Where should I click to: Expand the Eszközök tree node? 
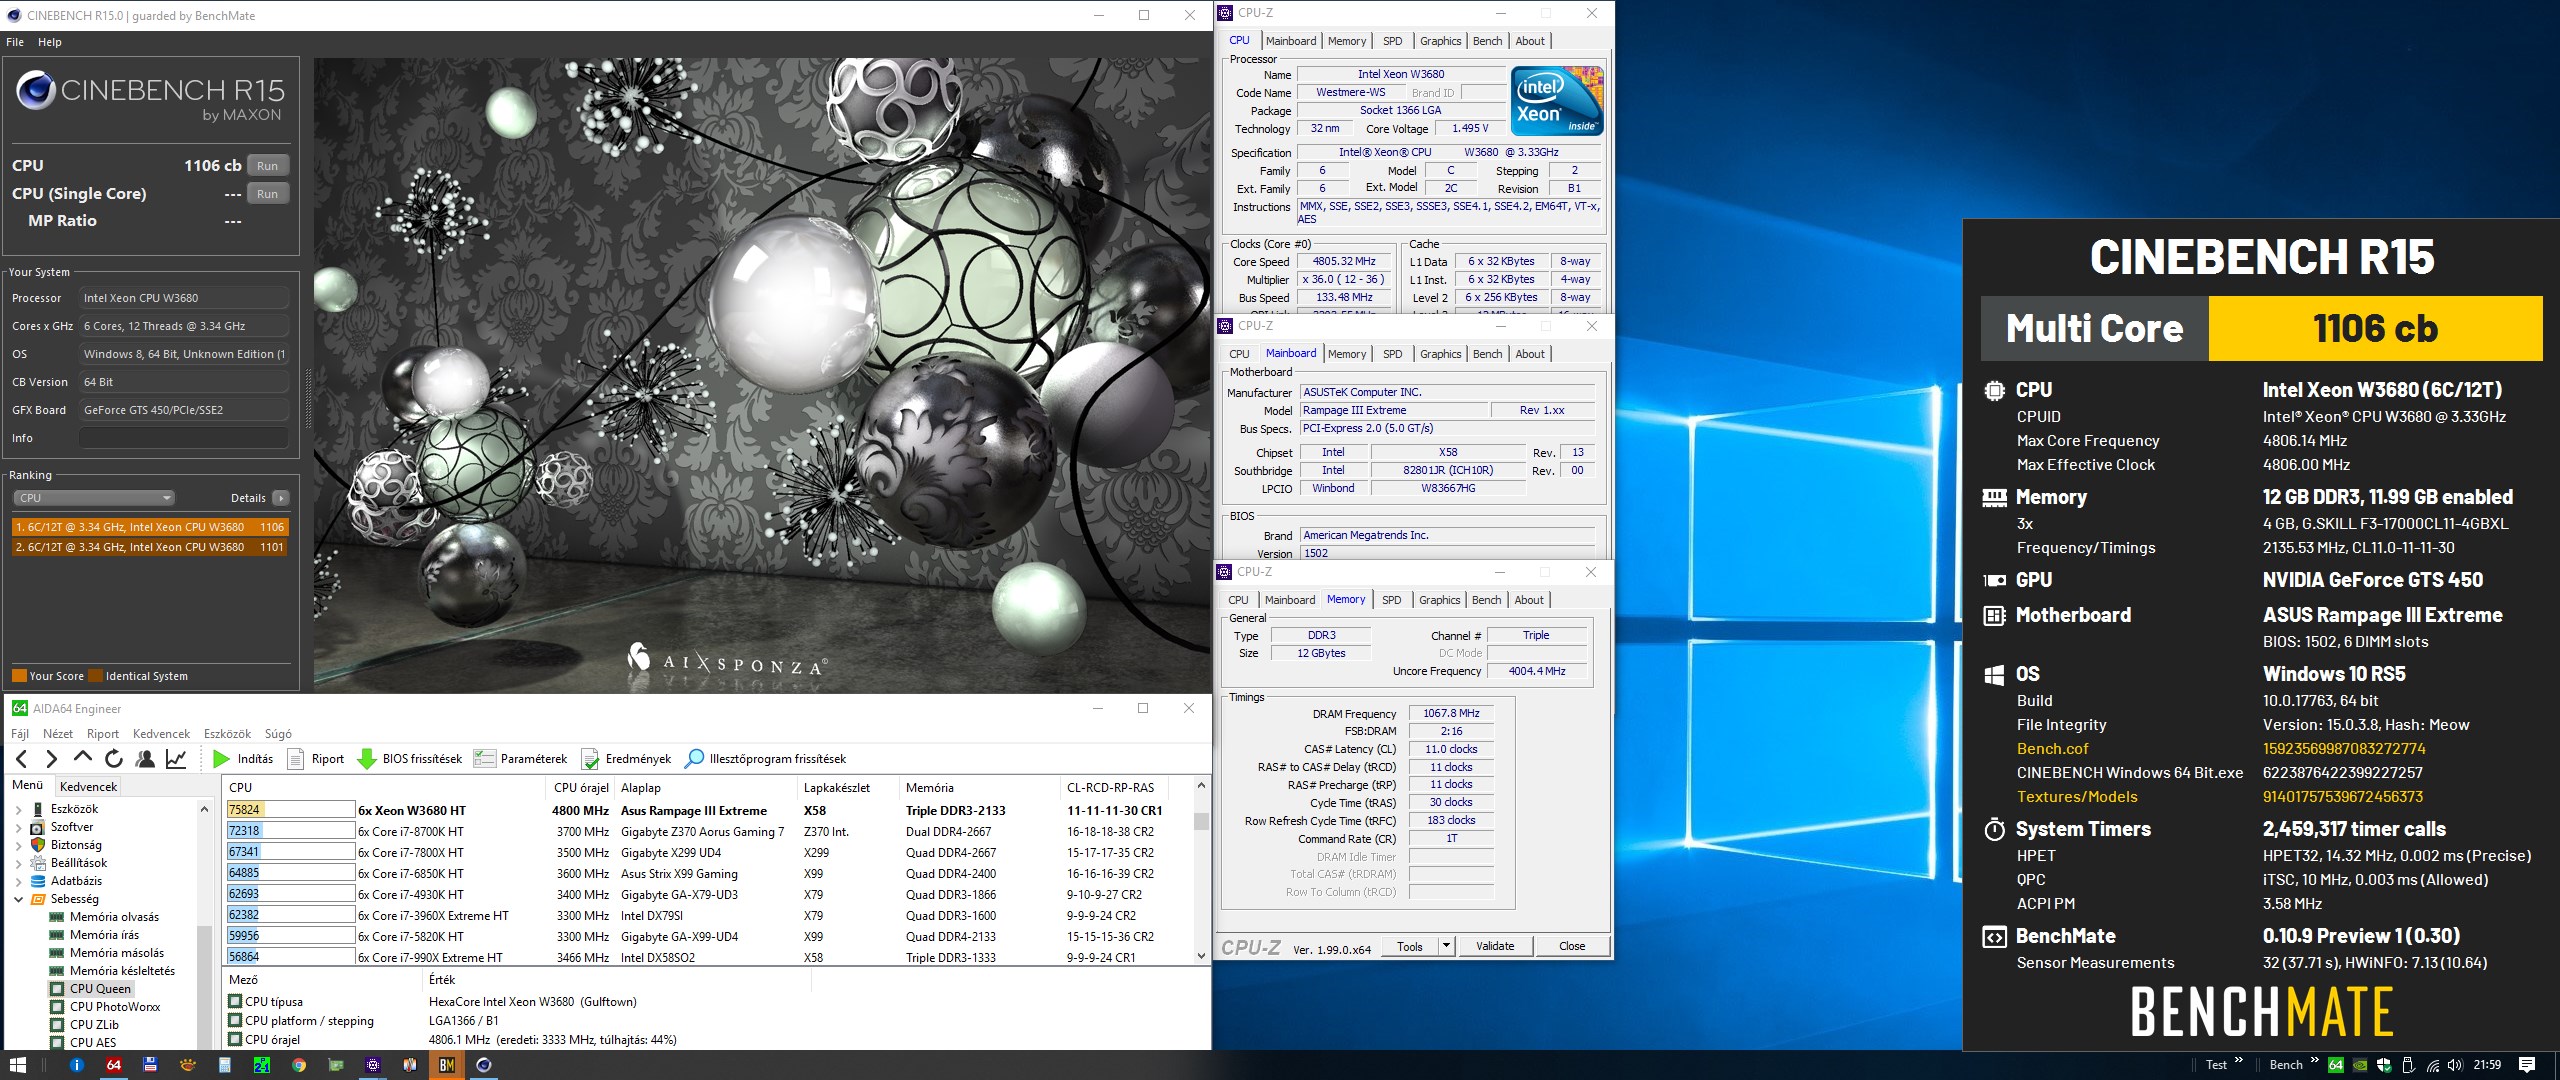(18, 809)
